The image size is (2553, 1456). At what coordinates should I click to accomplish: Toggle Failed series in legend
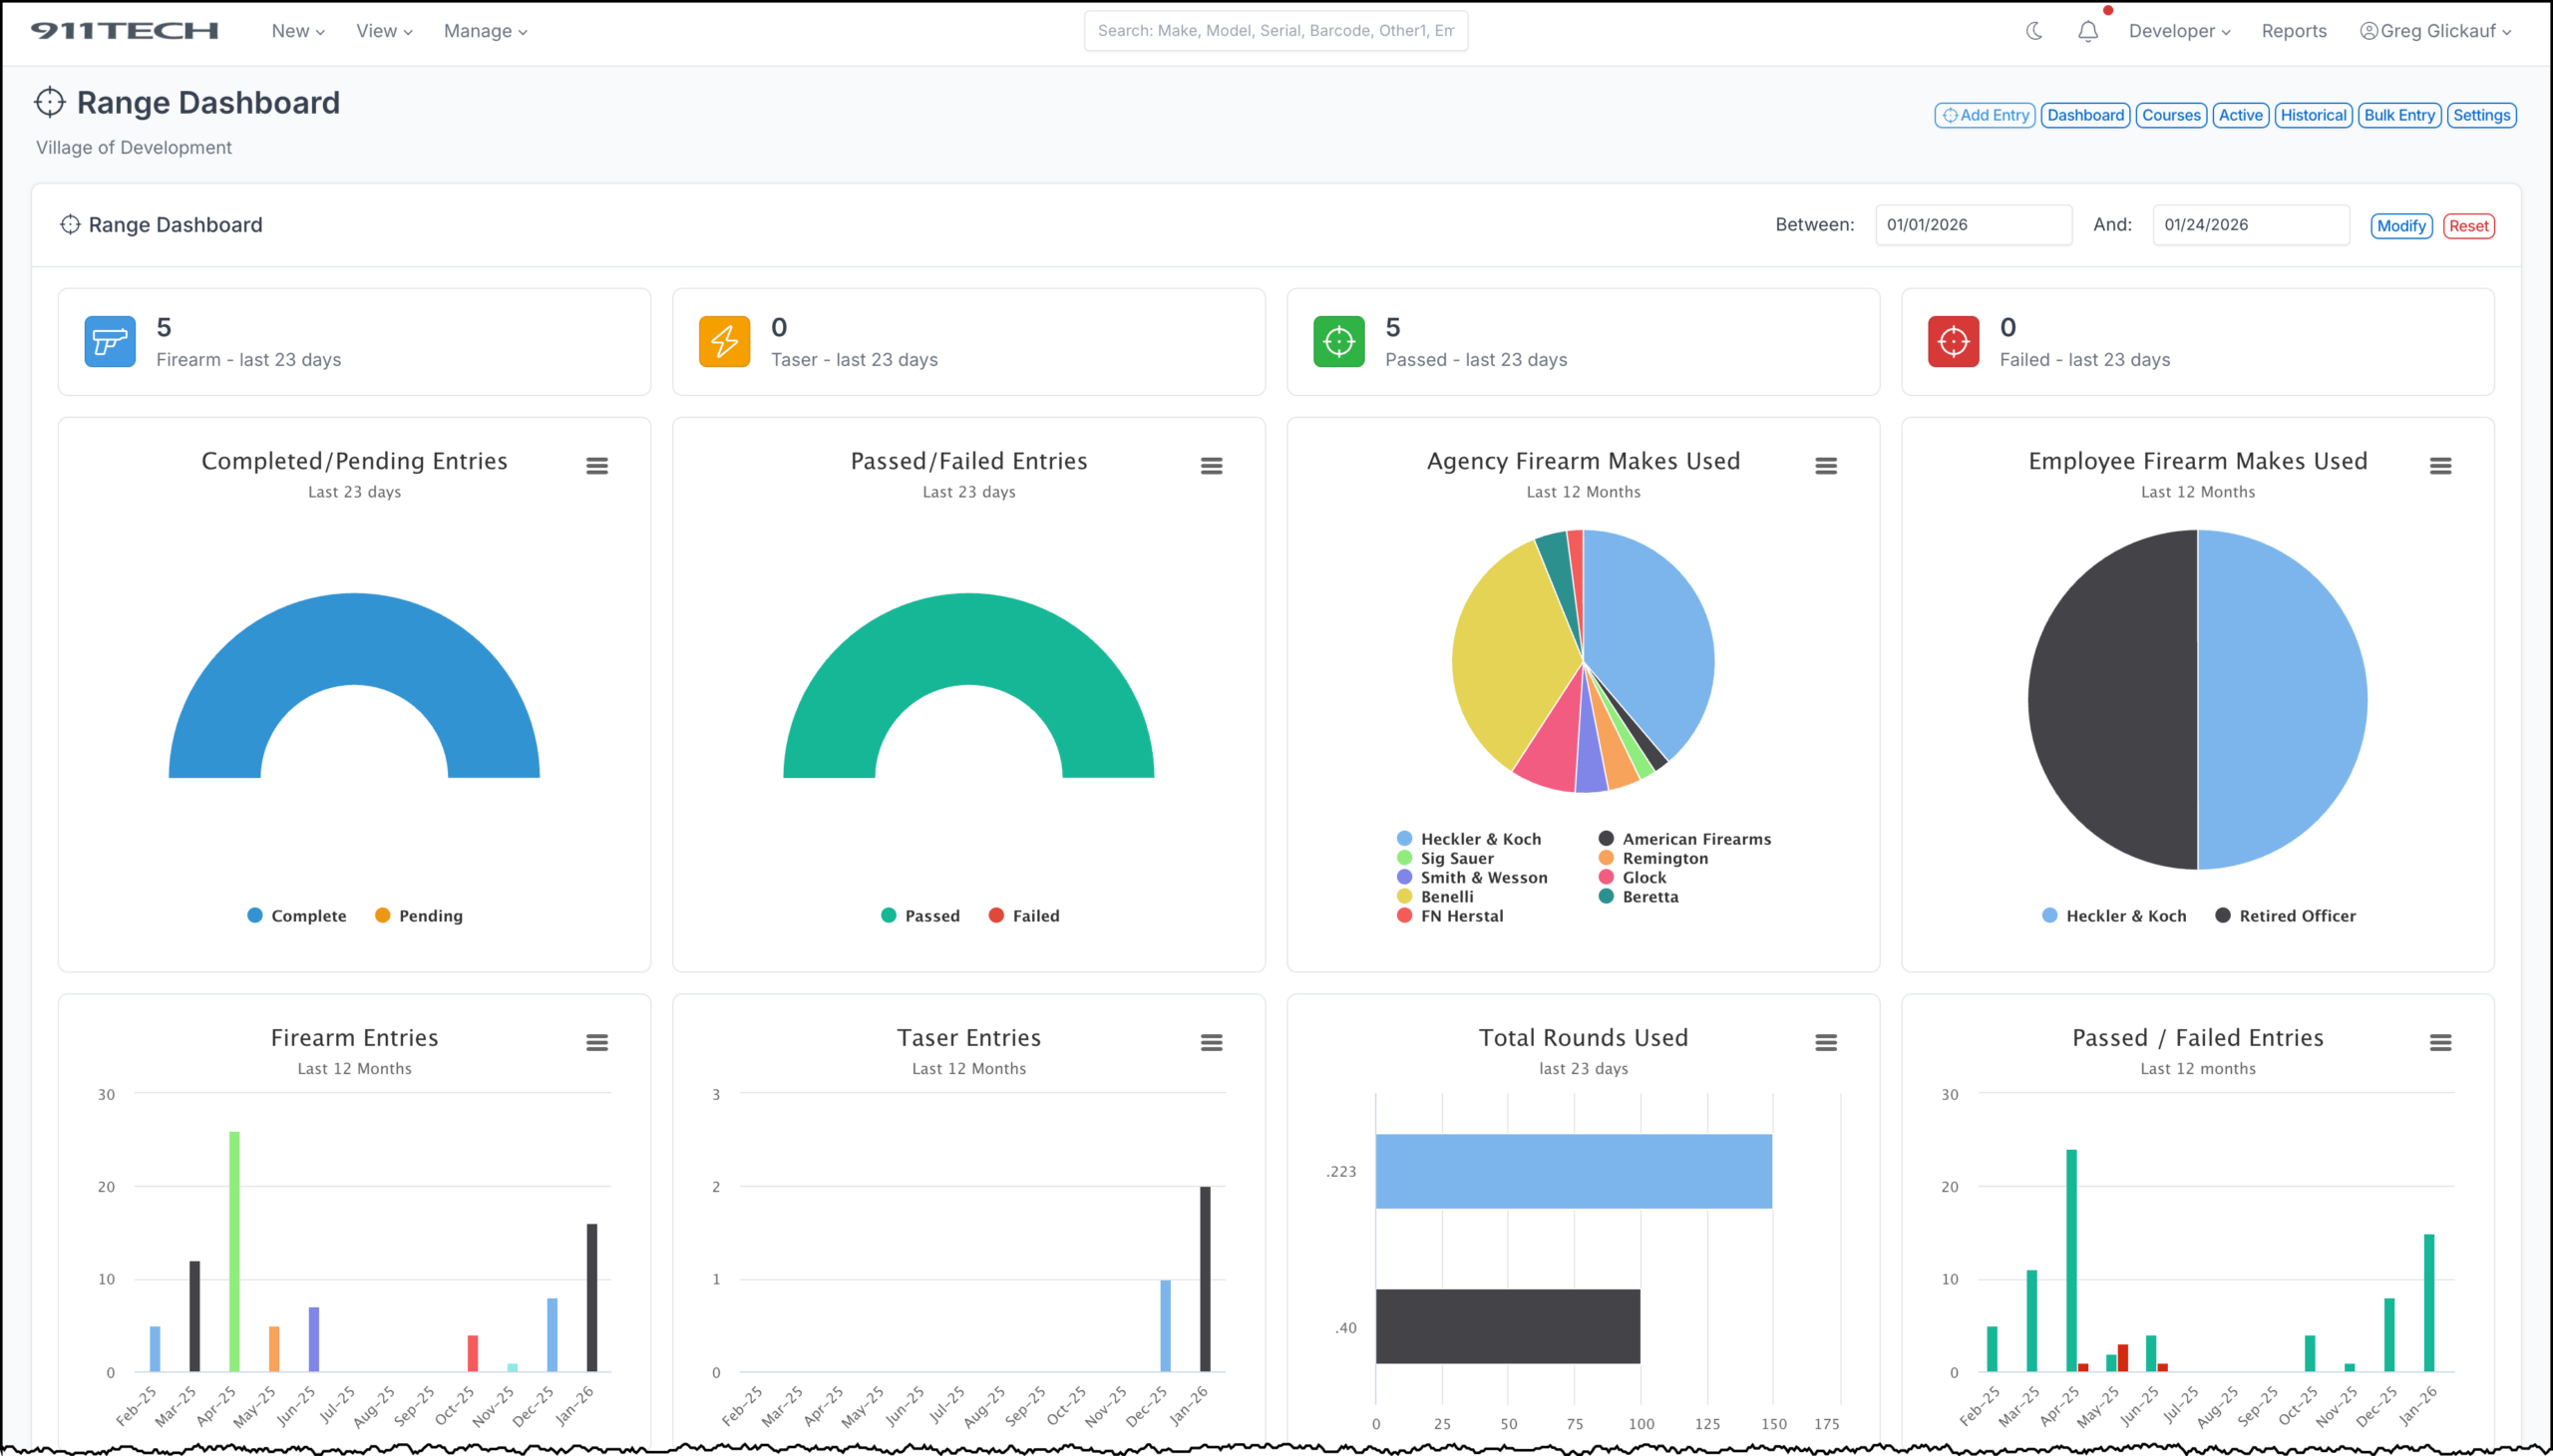click(x=1024, y=916)
